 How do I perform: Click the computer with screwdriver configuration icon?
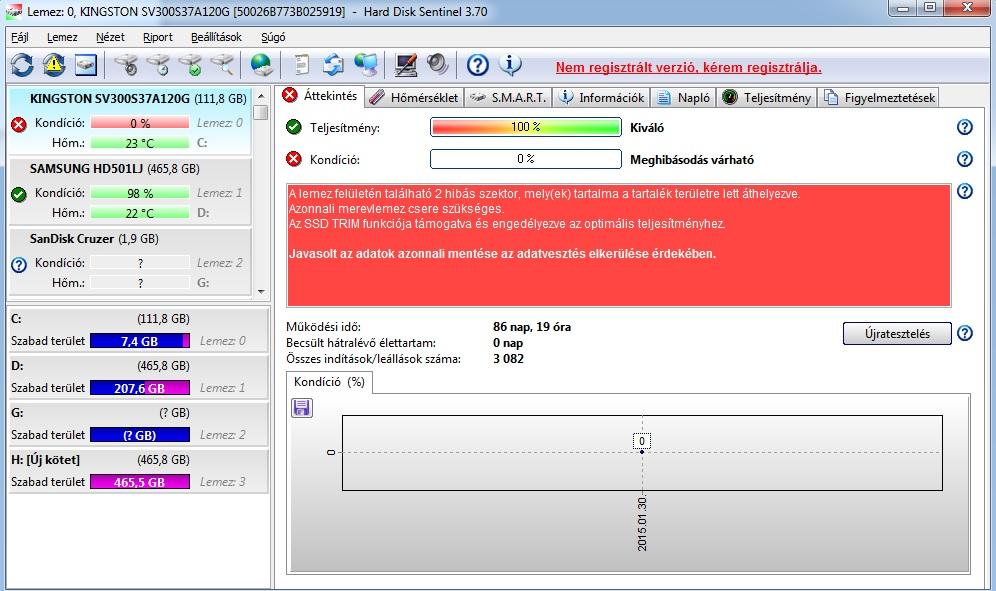tap(406, 65)
